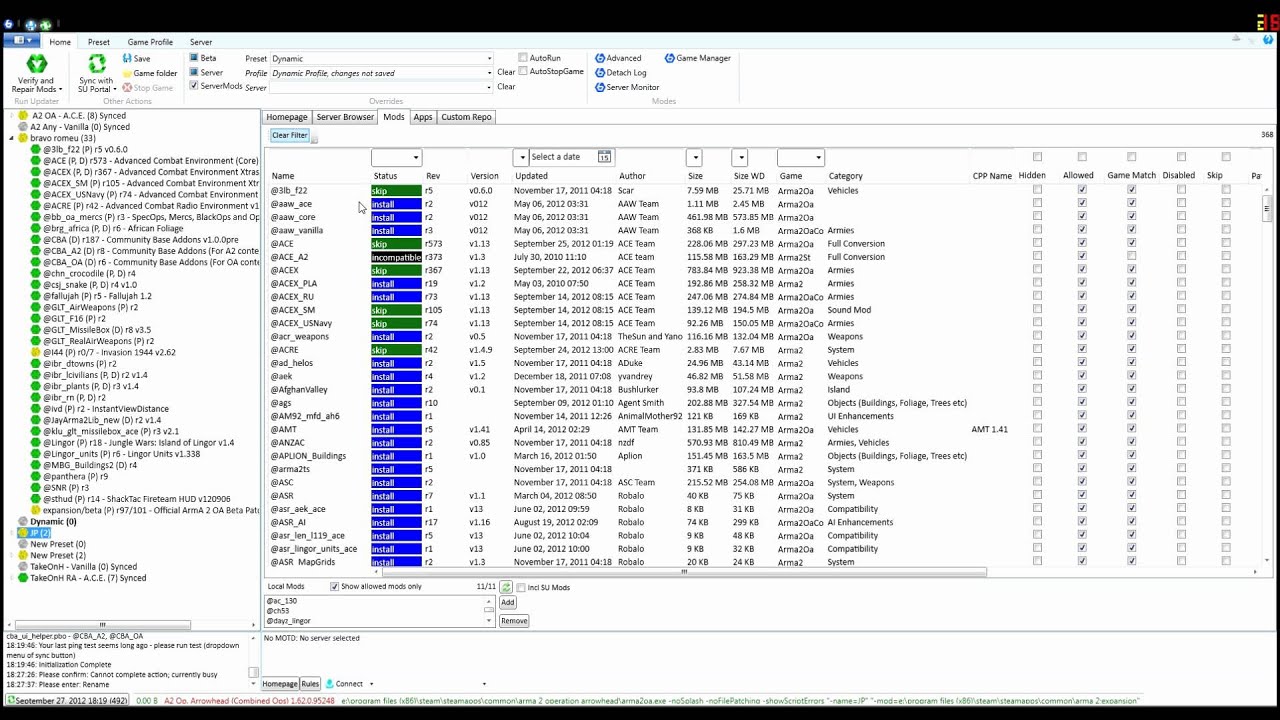Toggle Game Match checkbox for @ACE_A2 row

[1132, 257]
